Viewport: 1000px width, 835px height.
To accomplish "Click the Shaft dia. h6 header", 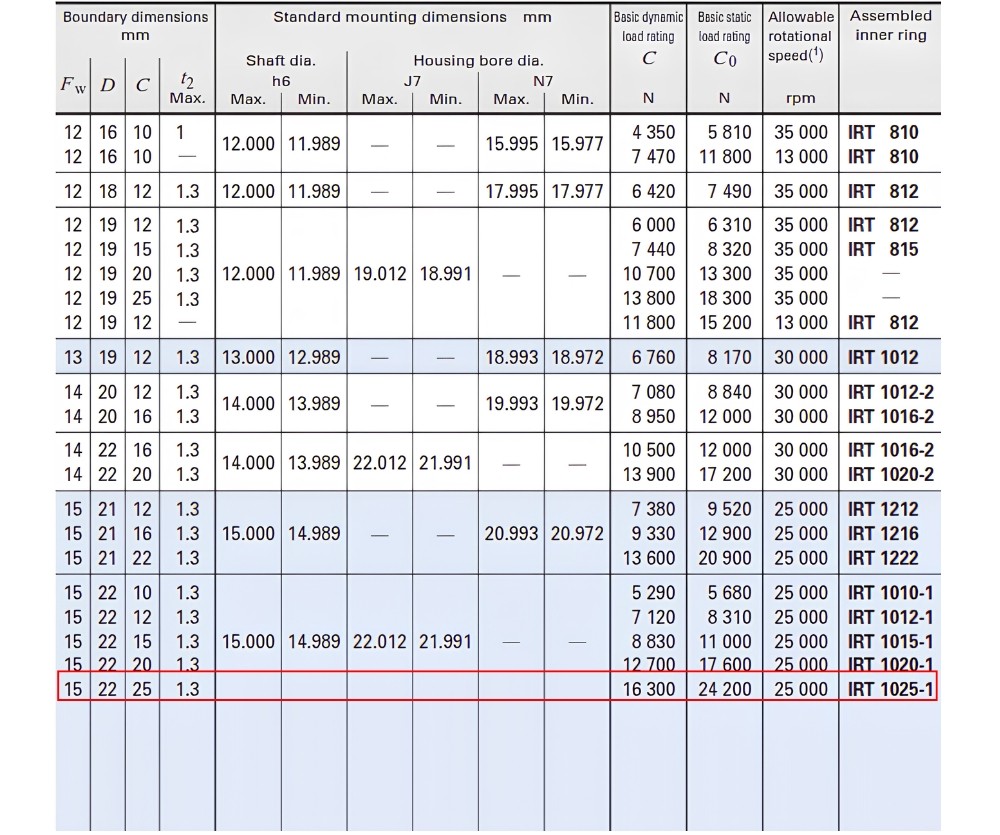I will click(281, 71).
